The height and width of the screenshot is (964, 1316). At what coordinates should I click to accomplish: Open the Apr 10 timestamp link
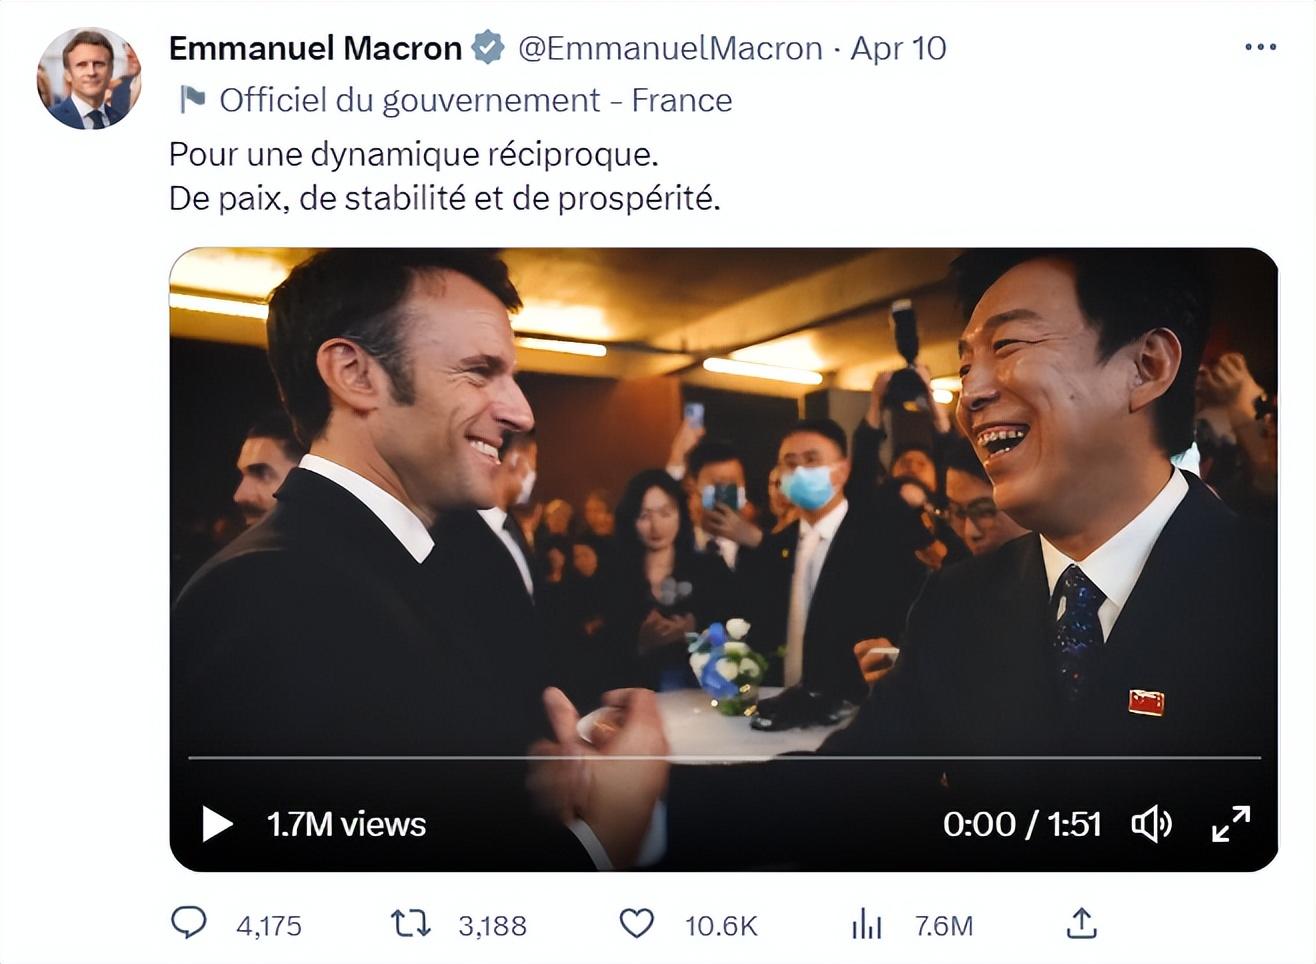click(x=898, y=48)
